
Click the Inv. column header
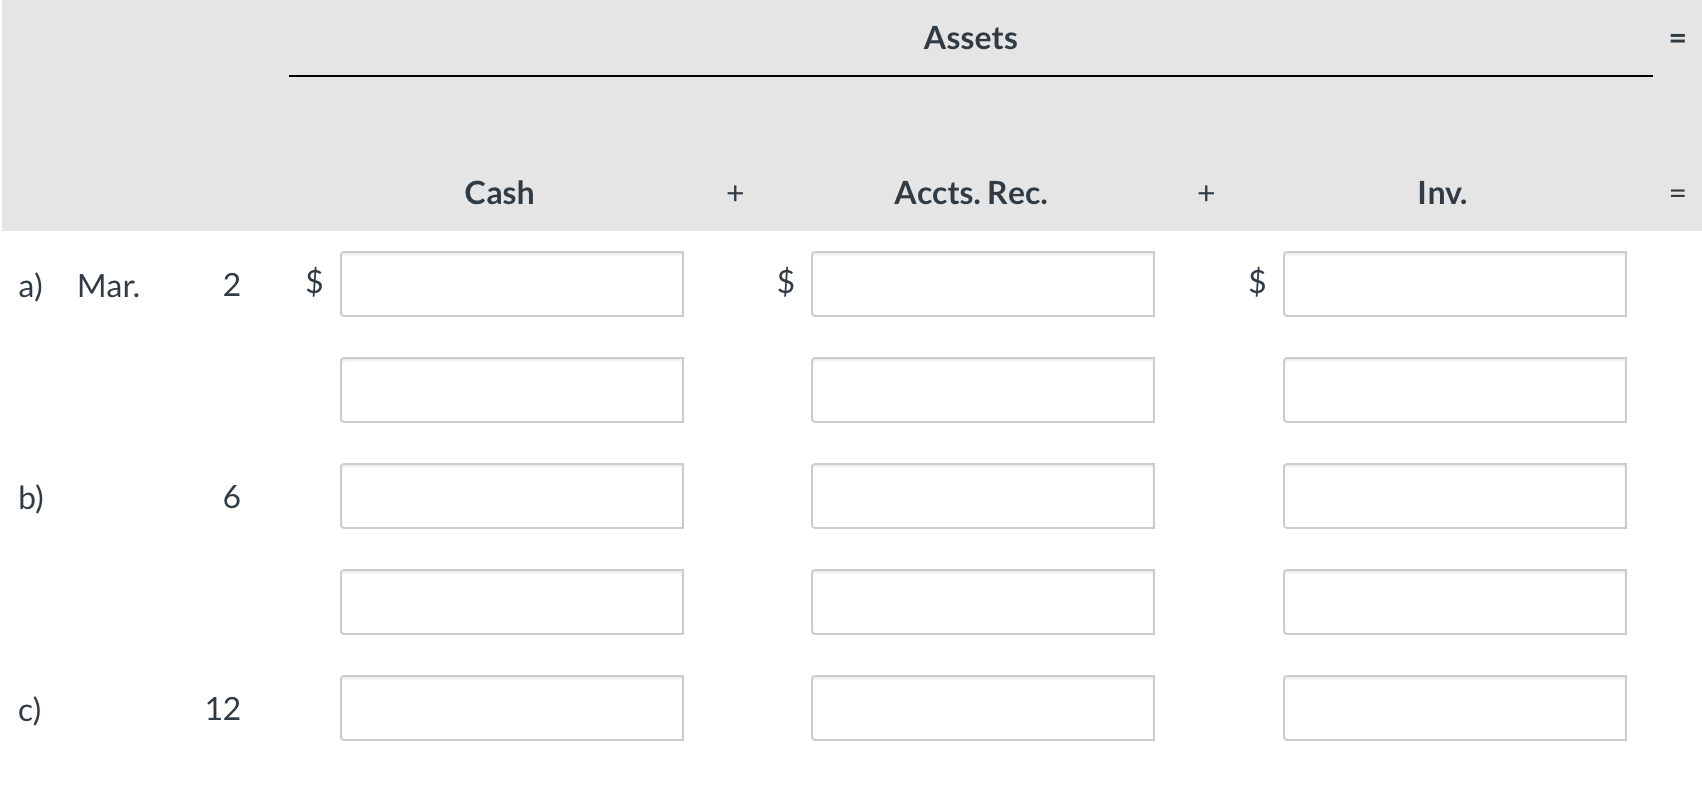click(1442, 193)
